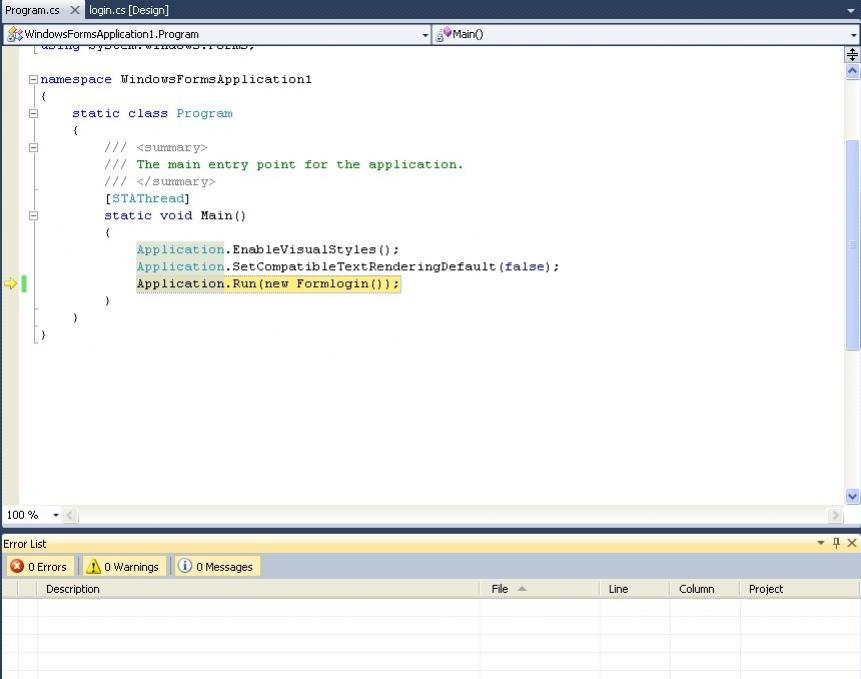
Task: Collapse the static void Main() method
Action: click(33, 216)
